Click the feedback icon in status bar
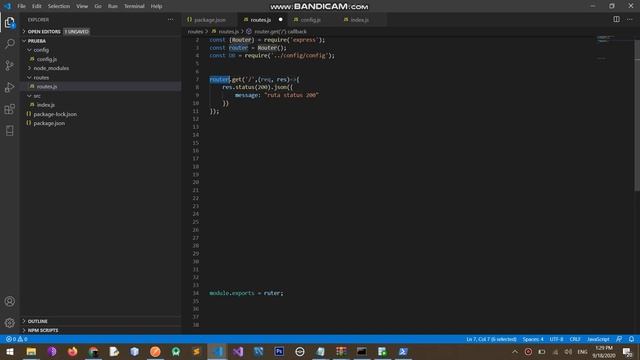 619,339
